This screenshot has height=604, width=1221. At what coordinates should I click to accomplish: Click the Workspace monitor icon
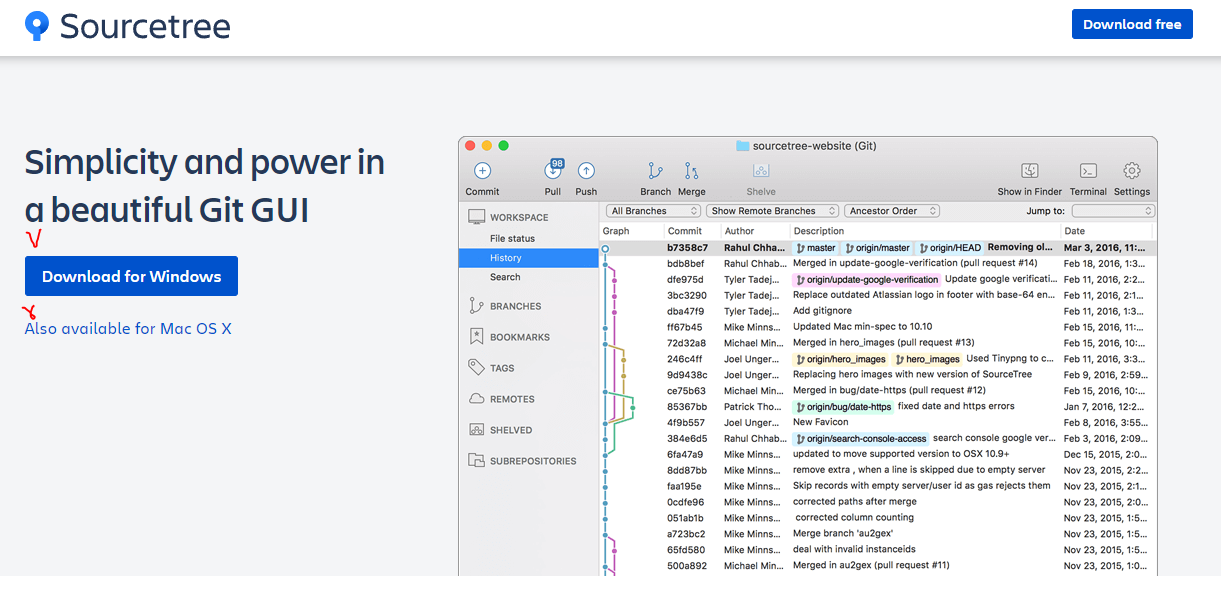coord(476,217)
